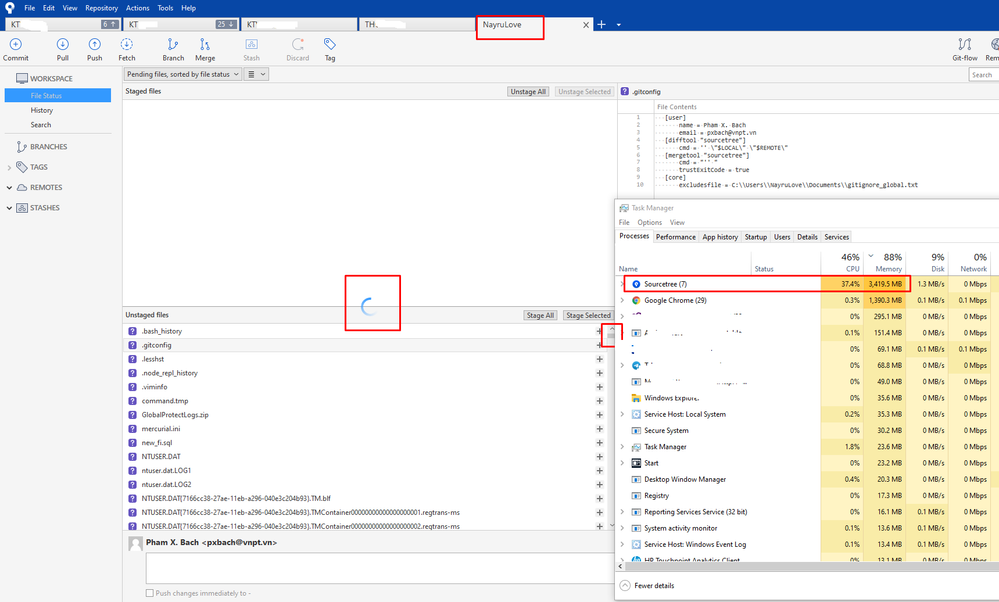Click unknown-status icon beside .viminfo

coord(133,387)
